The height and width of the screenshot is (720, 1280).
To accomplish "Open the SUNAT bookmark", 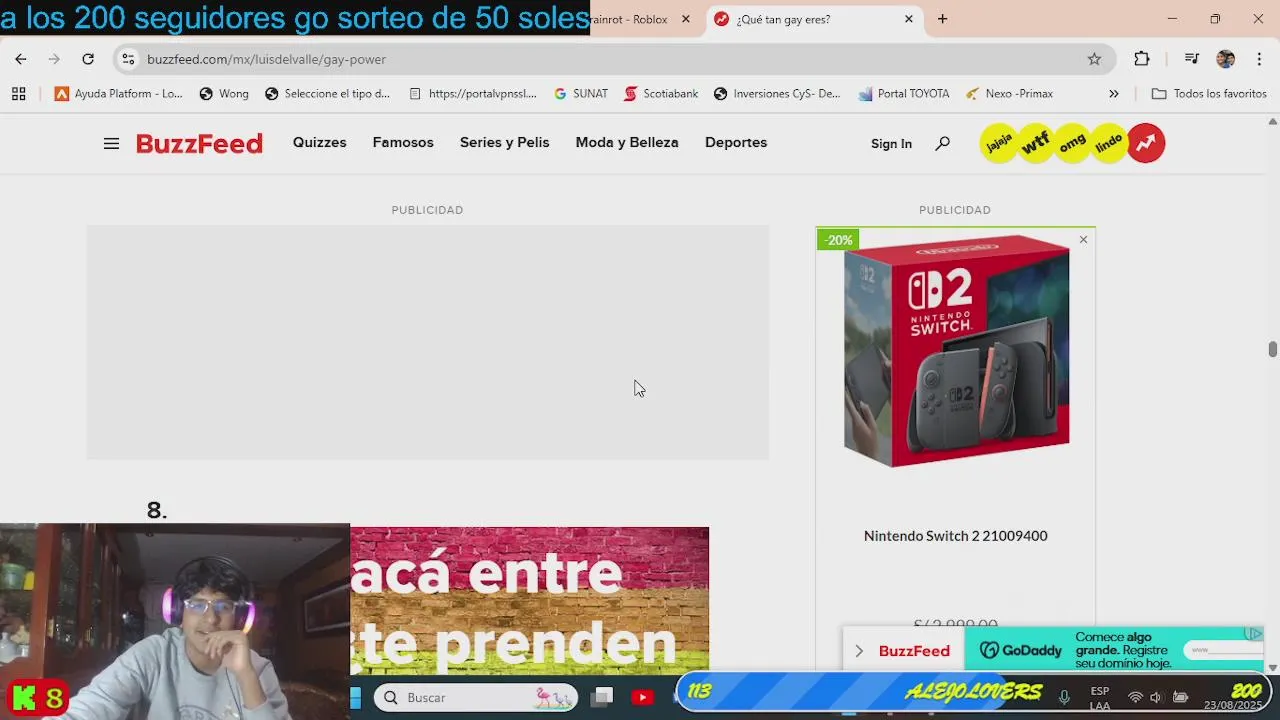I will (581, 93).
